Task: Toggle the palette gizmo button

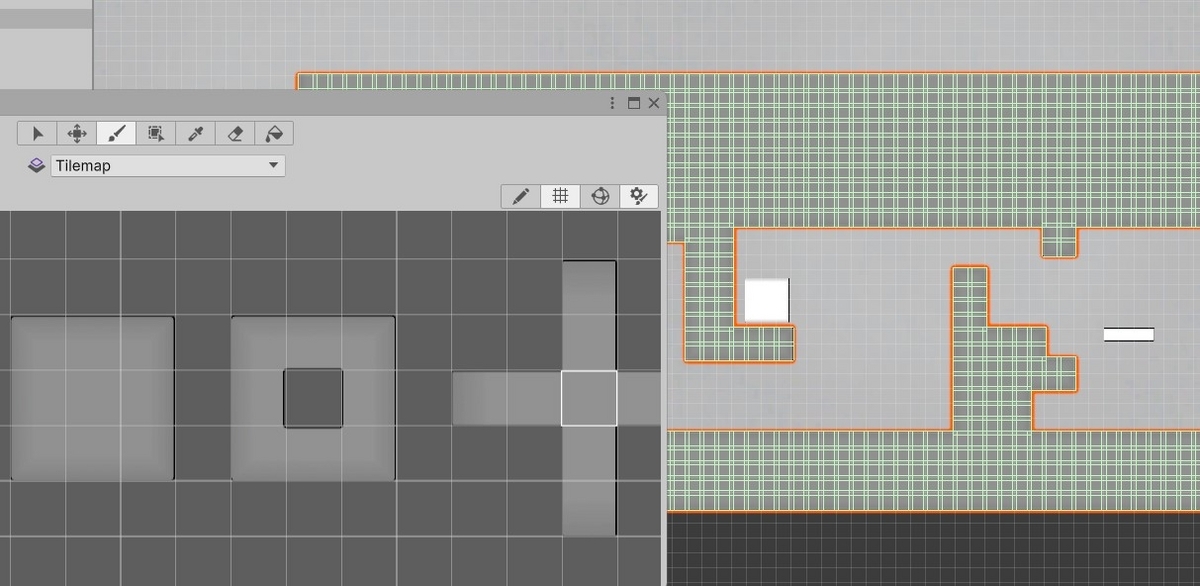Action: (599, 196)
